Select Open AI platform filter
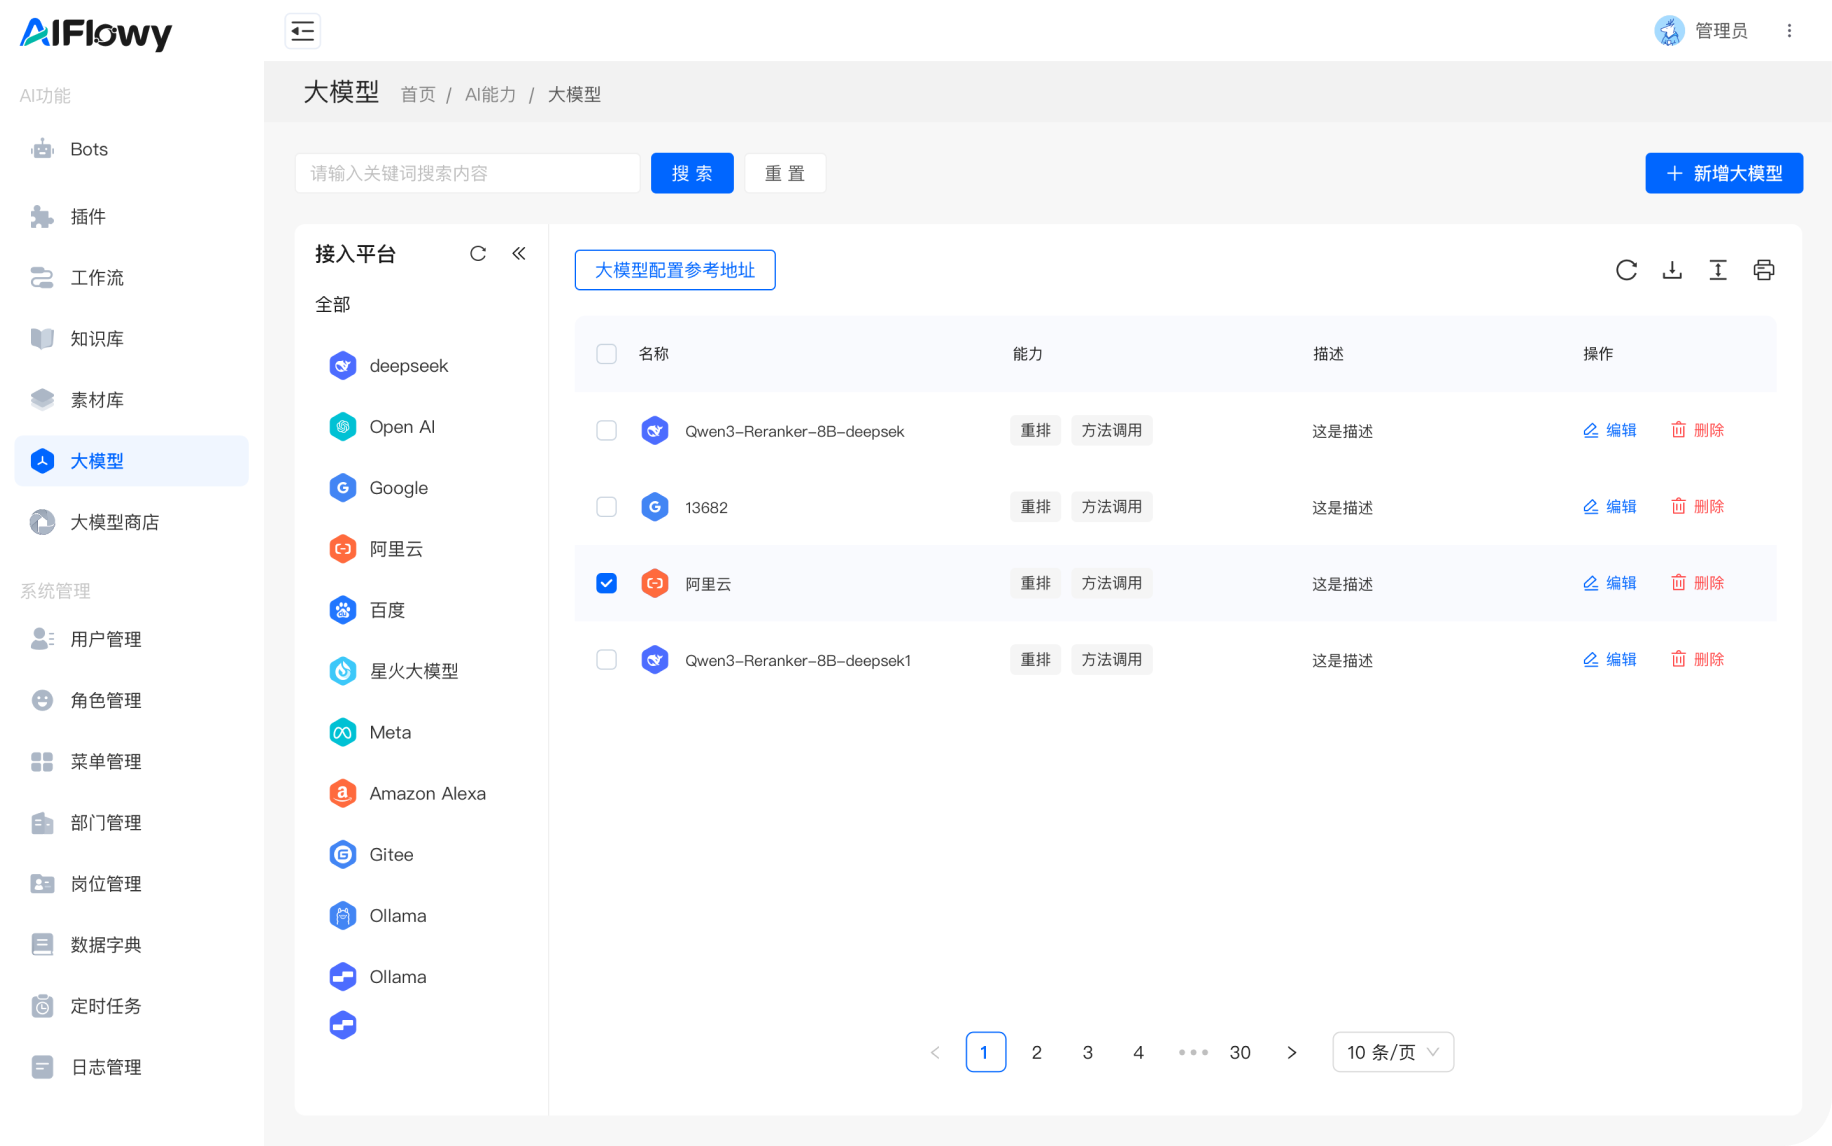This screenshot has height=1146, width=1832. click(x=401, y=426)
